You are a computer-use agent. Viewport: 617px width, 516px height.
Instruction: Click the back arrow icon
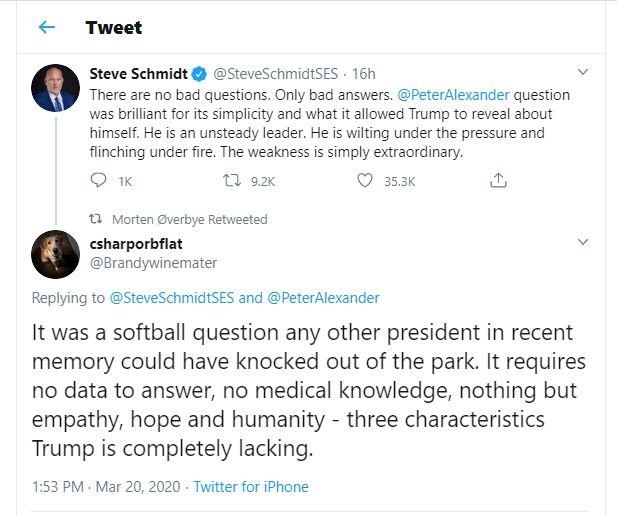[x=46, y=27]
